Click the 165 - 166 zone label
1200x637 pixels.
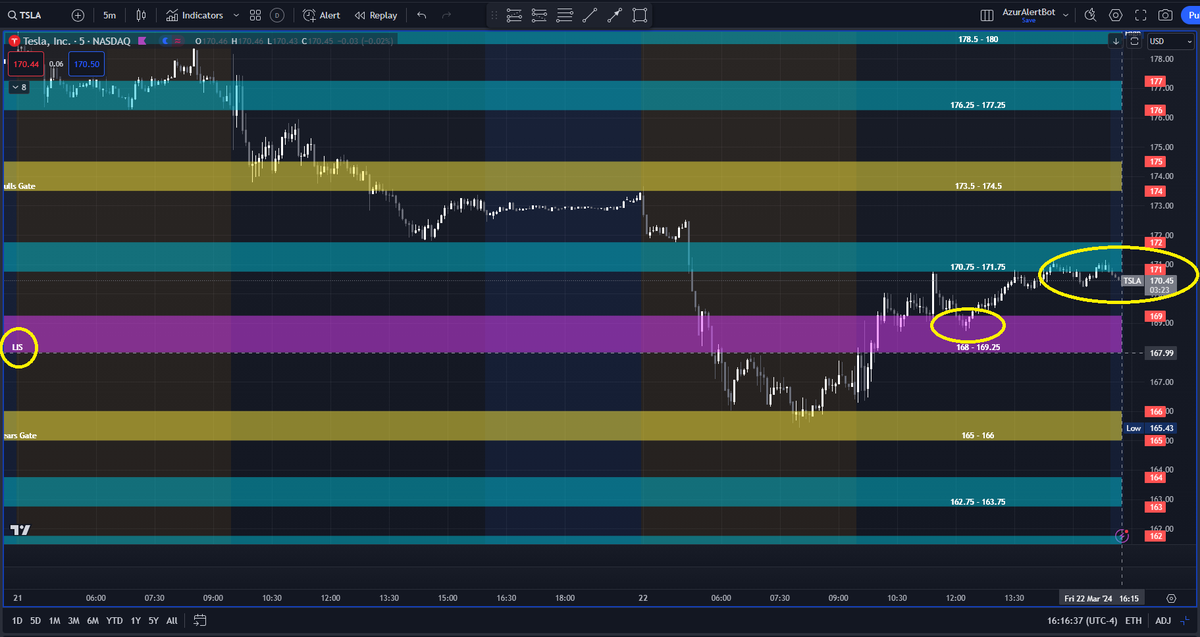(978, 436)
